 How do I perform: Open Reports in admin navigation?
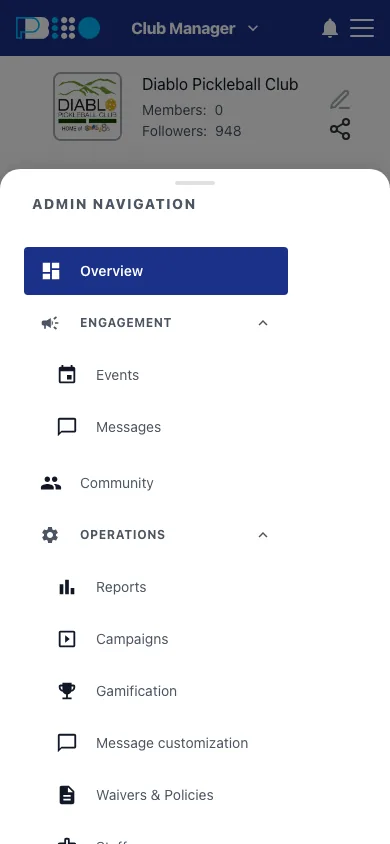[121, 587]
